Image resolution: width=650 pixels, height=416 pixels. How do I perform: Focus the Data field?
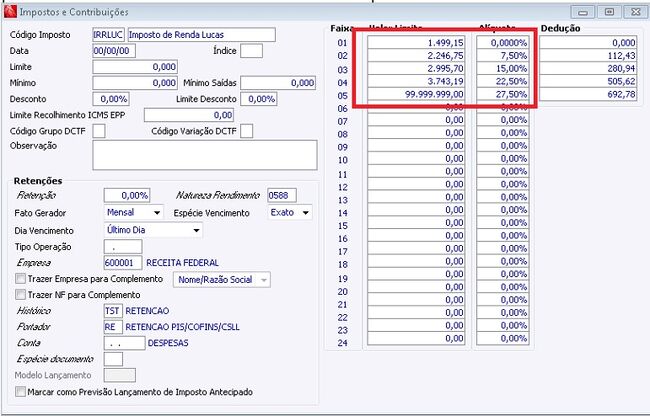[x=114, y=51]
